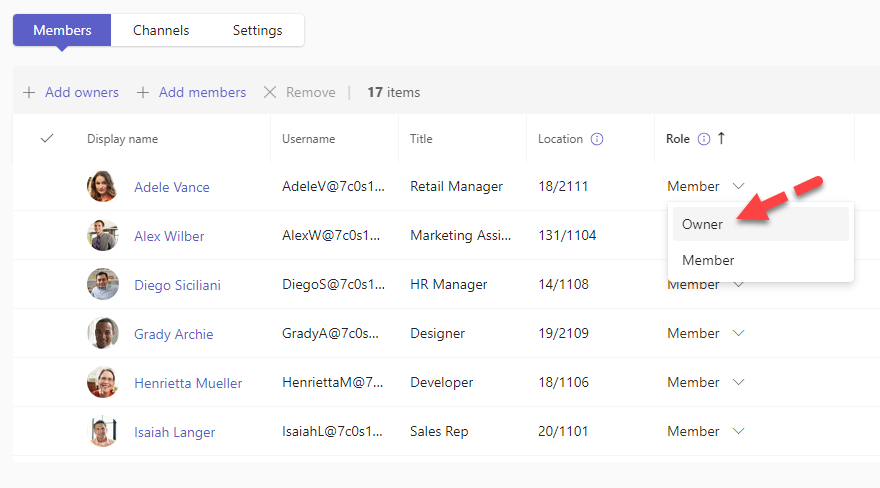Open Grady Archie's profile link
Viewport: 880px width, 488px height.
tap(173, 334)
